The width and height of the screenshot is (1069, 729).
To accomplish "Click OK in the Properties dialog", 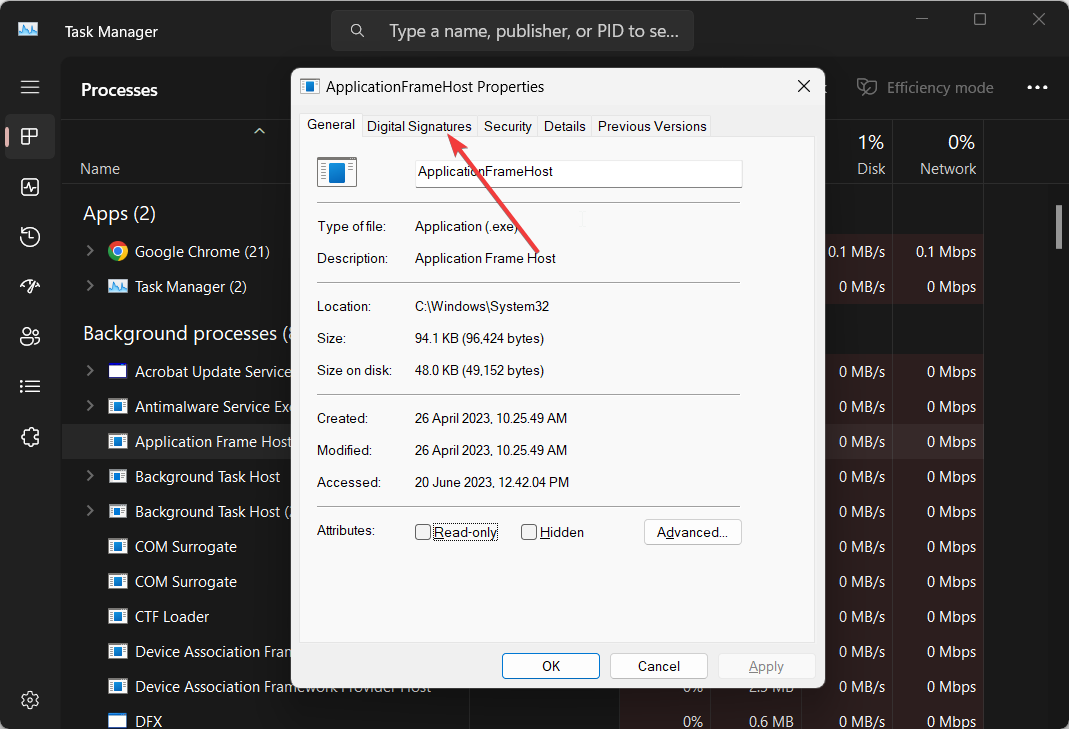I will pyautogui.click(x=551, y=666).
